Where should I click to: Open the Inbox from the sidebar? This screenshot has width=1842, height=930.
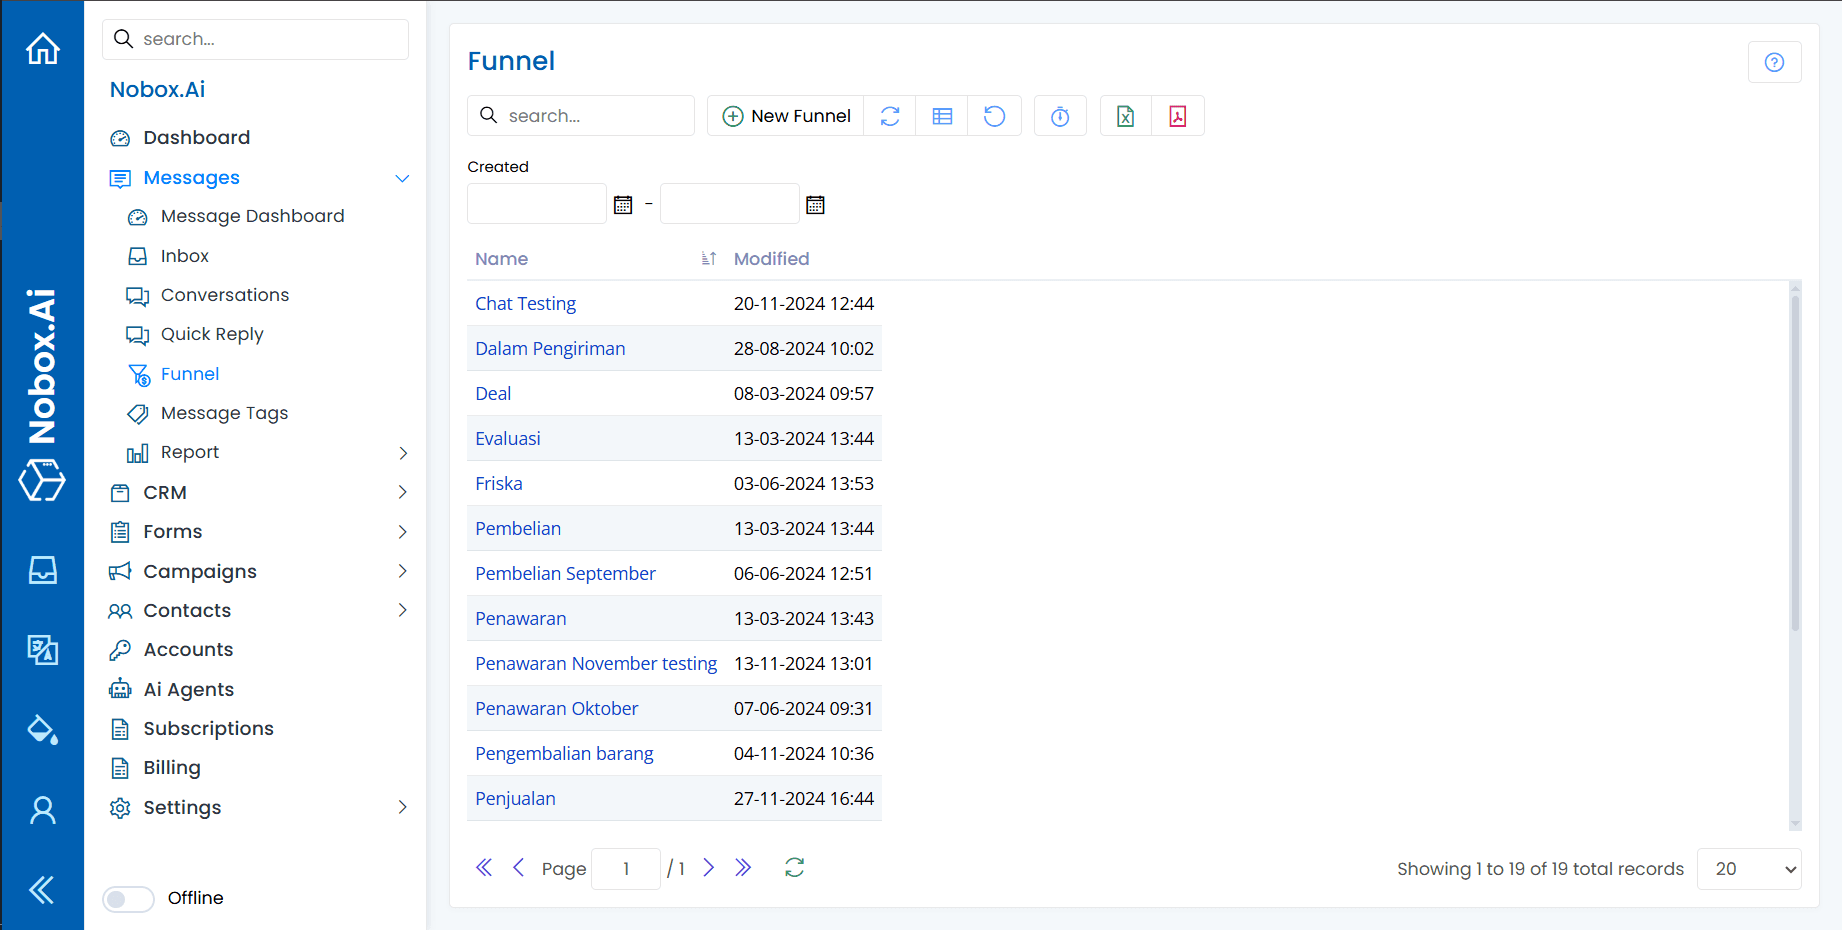pyautogui.click(x=183, y=256)
